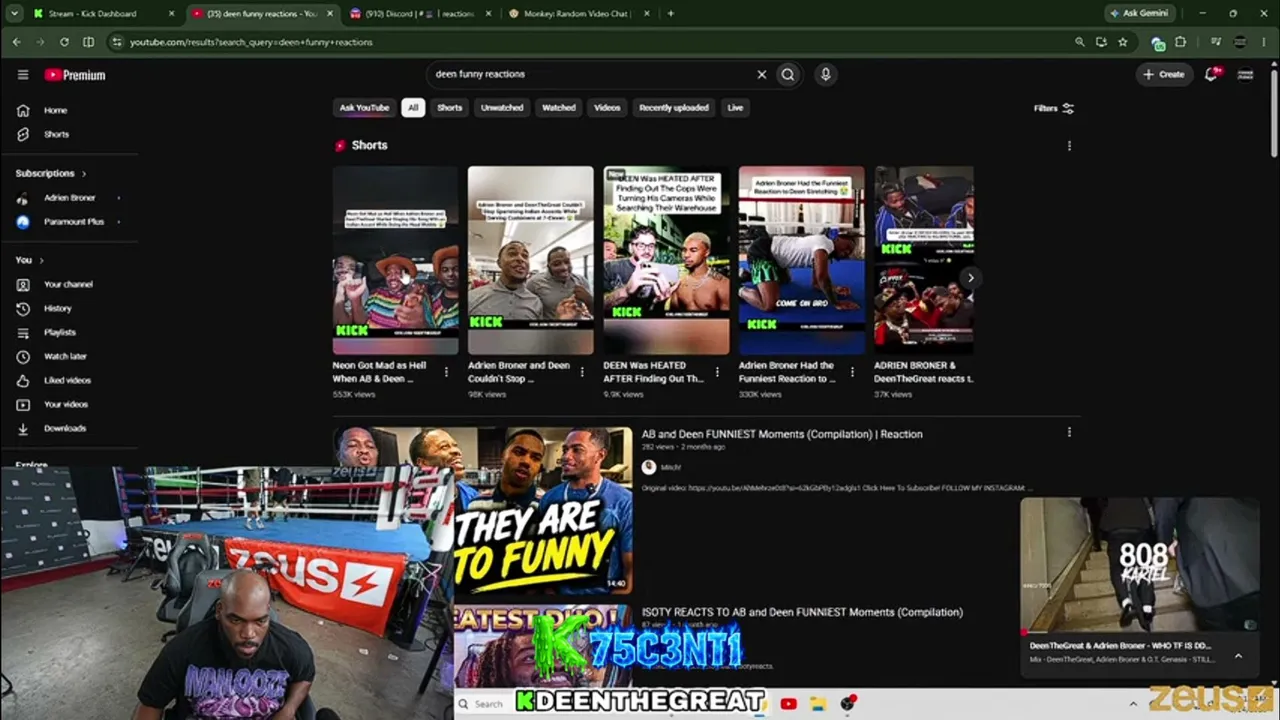This screenshot has width=1280, height=720.
Task: Bookmark this page with the star
Action: click(x=1123, y=42)
